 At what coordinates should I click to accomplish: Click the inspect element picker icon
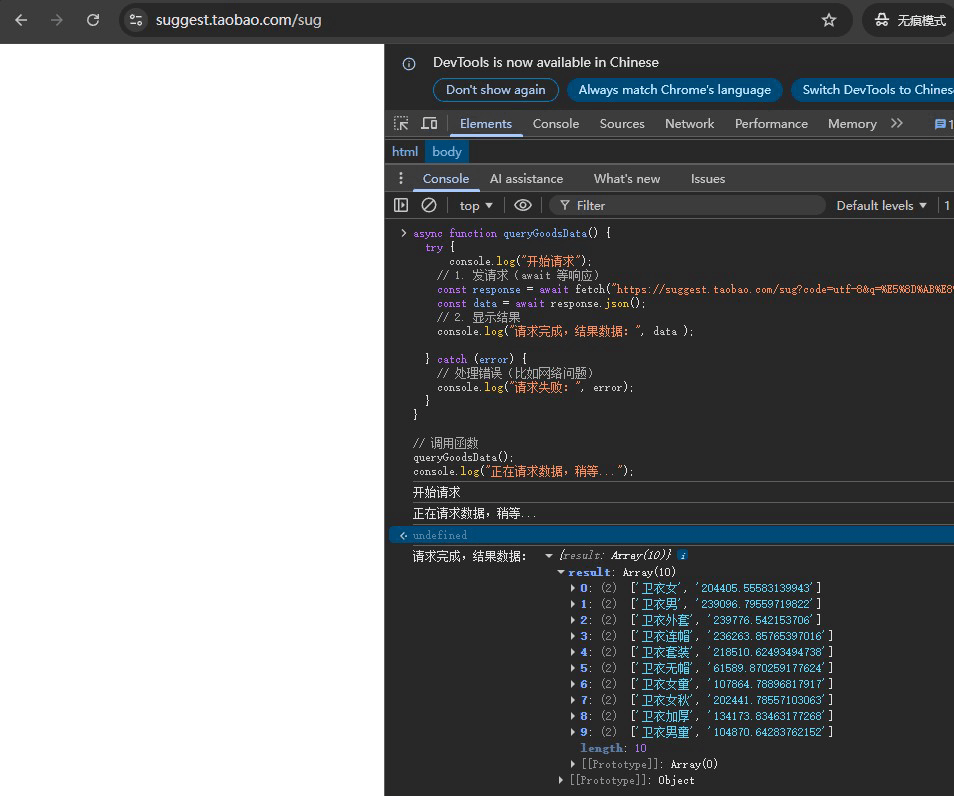coord(401,124)
